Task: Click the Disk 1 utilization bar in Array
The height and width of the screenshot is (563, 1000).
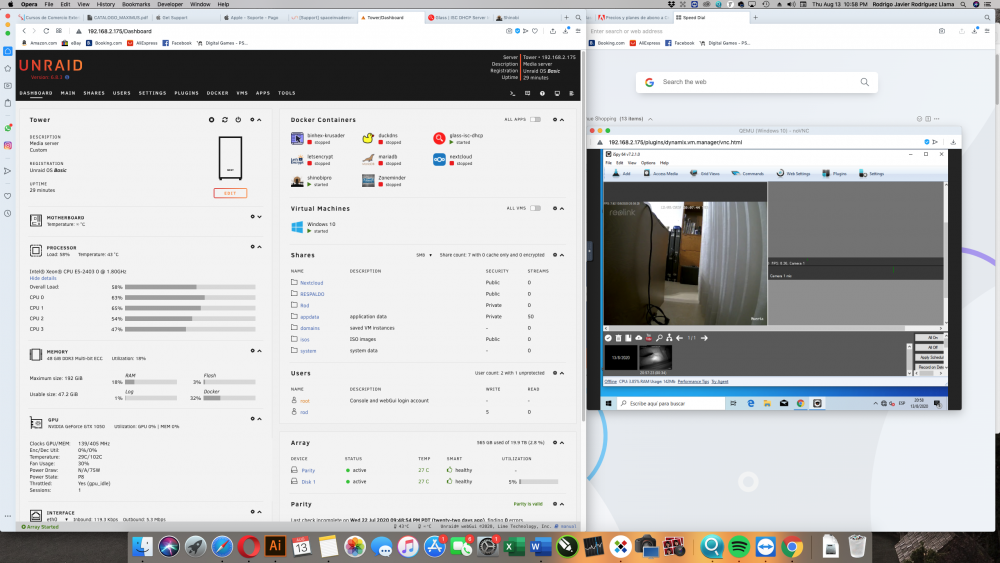Action: 539,482
